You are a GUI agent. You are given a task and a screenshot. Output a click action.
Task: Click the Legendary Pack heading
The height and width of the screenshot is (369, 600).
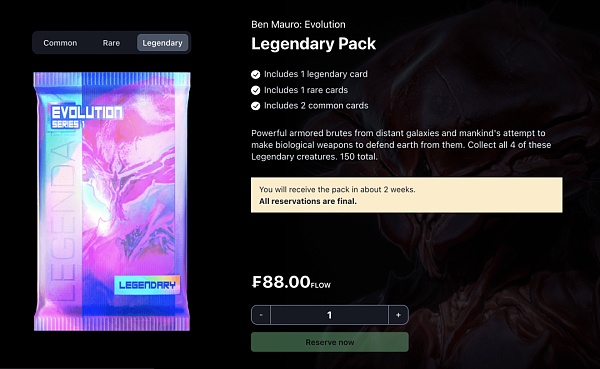313,44
